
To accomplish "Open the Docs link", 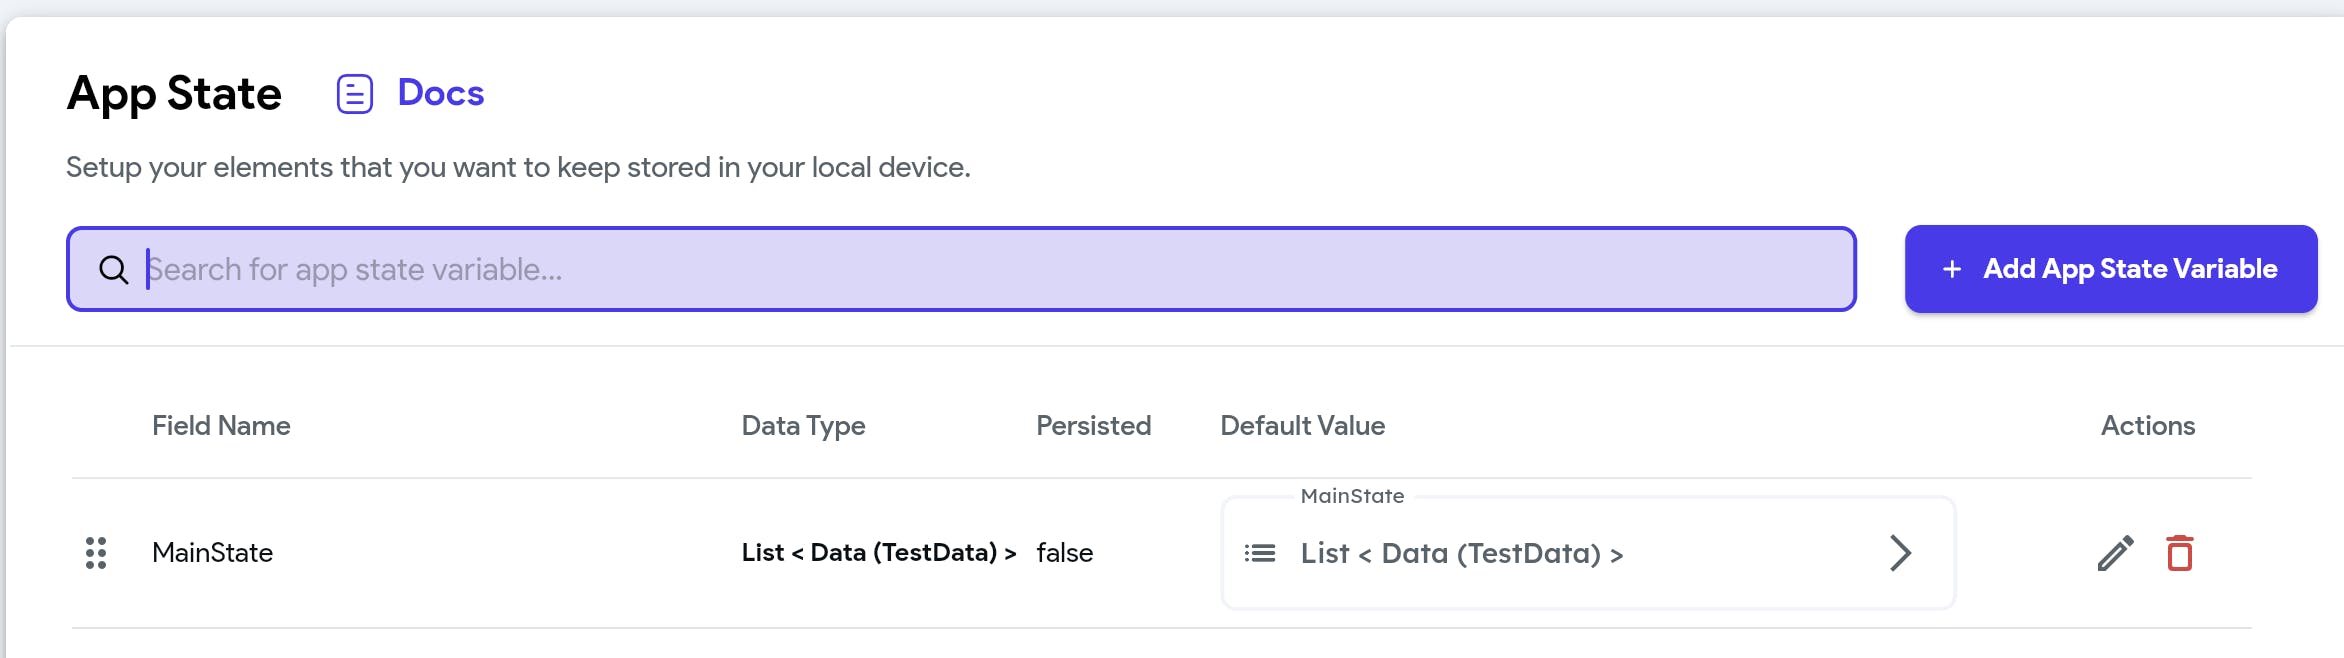I will [440, 93].
